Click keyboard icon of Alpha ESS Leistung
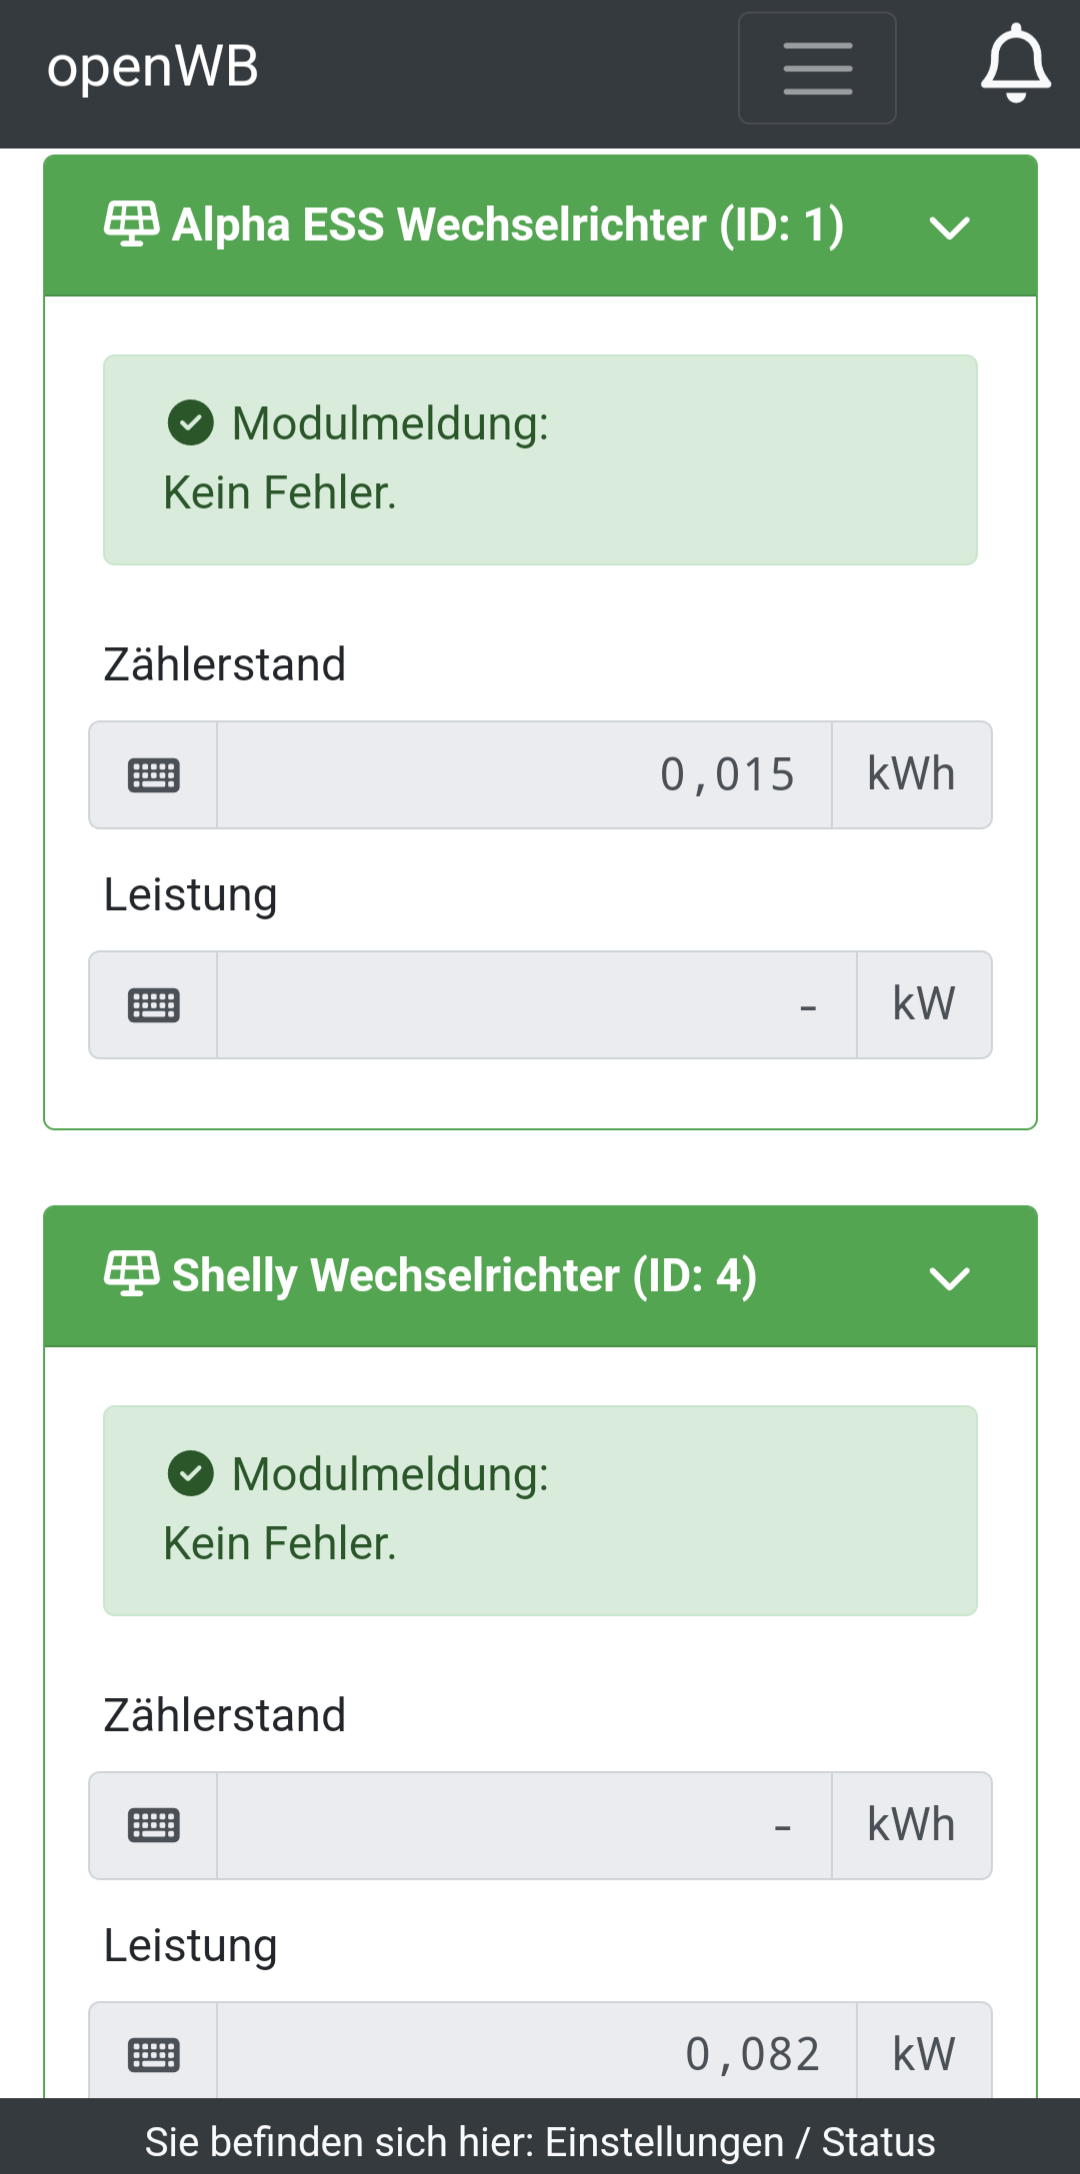The image size is (1080, 2174). 154,1005
